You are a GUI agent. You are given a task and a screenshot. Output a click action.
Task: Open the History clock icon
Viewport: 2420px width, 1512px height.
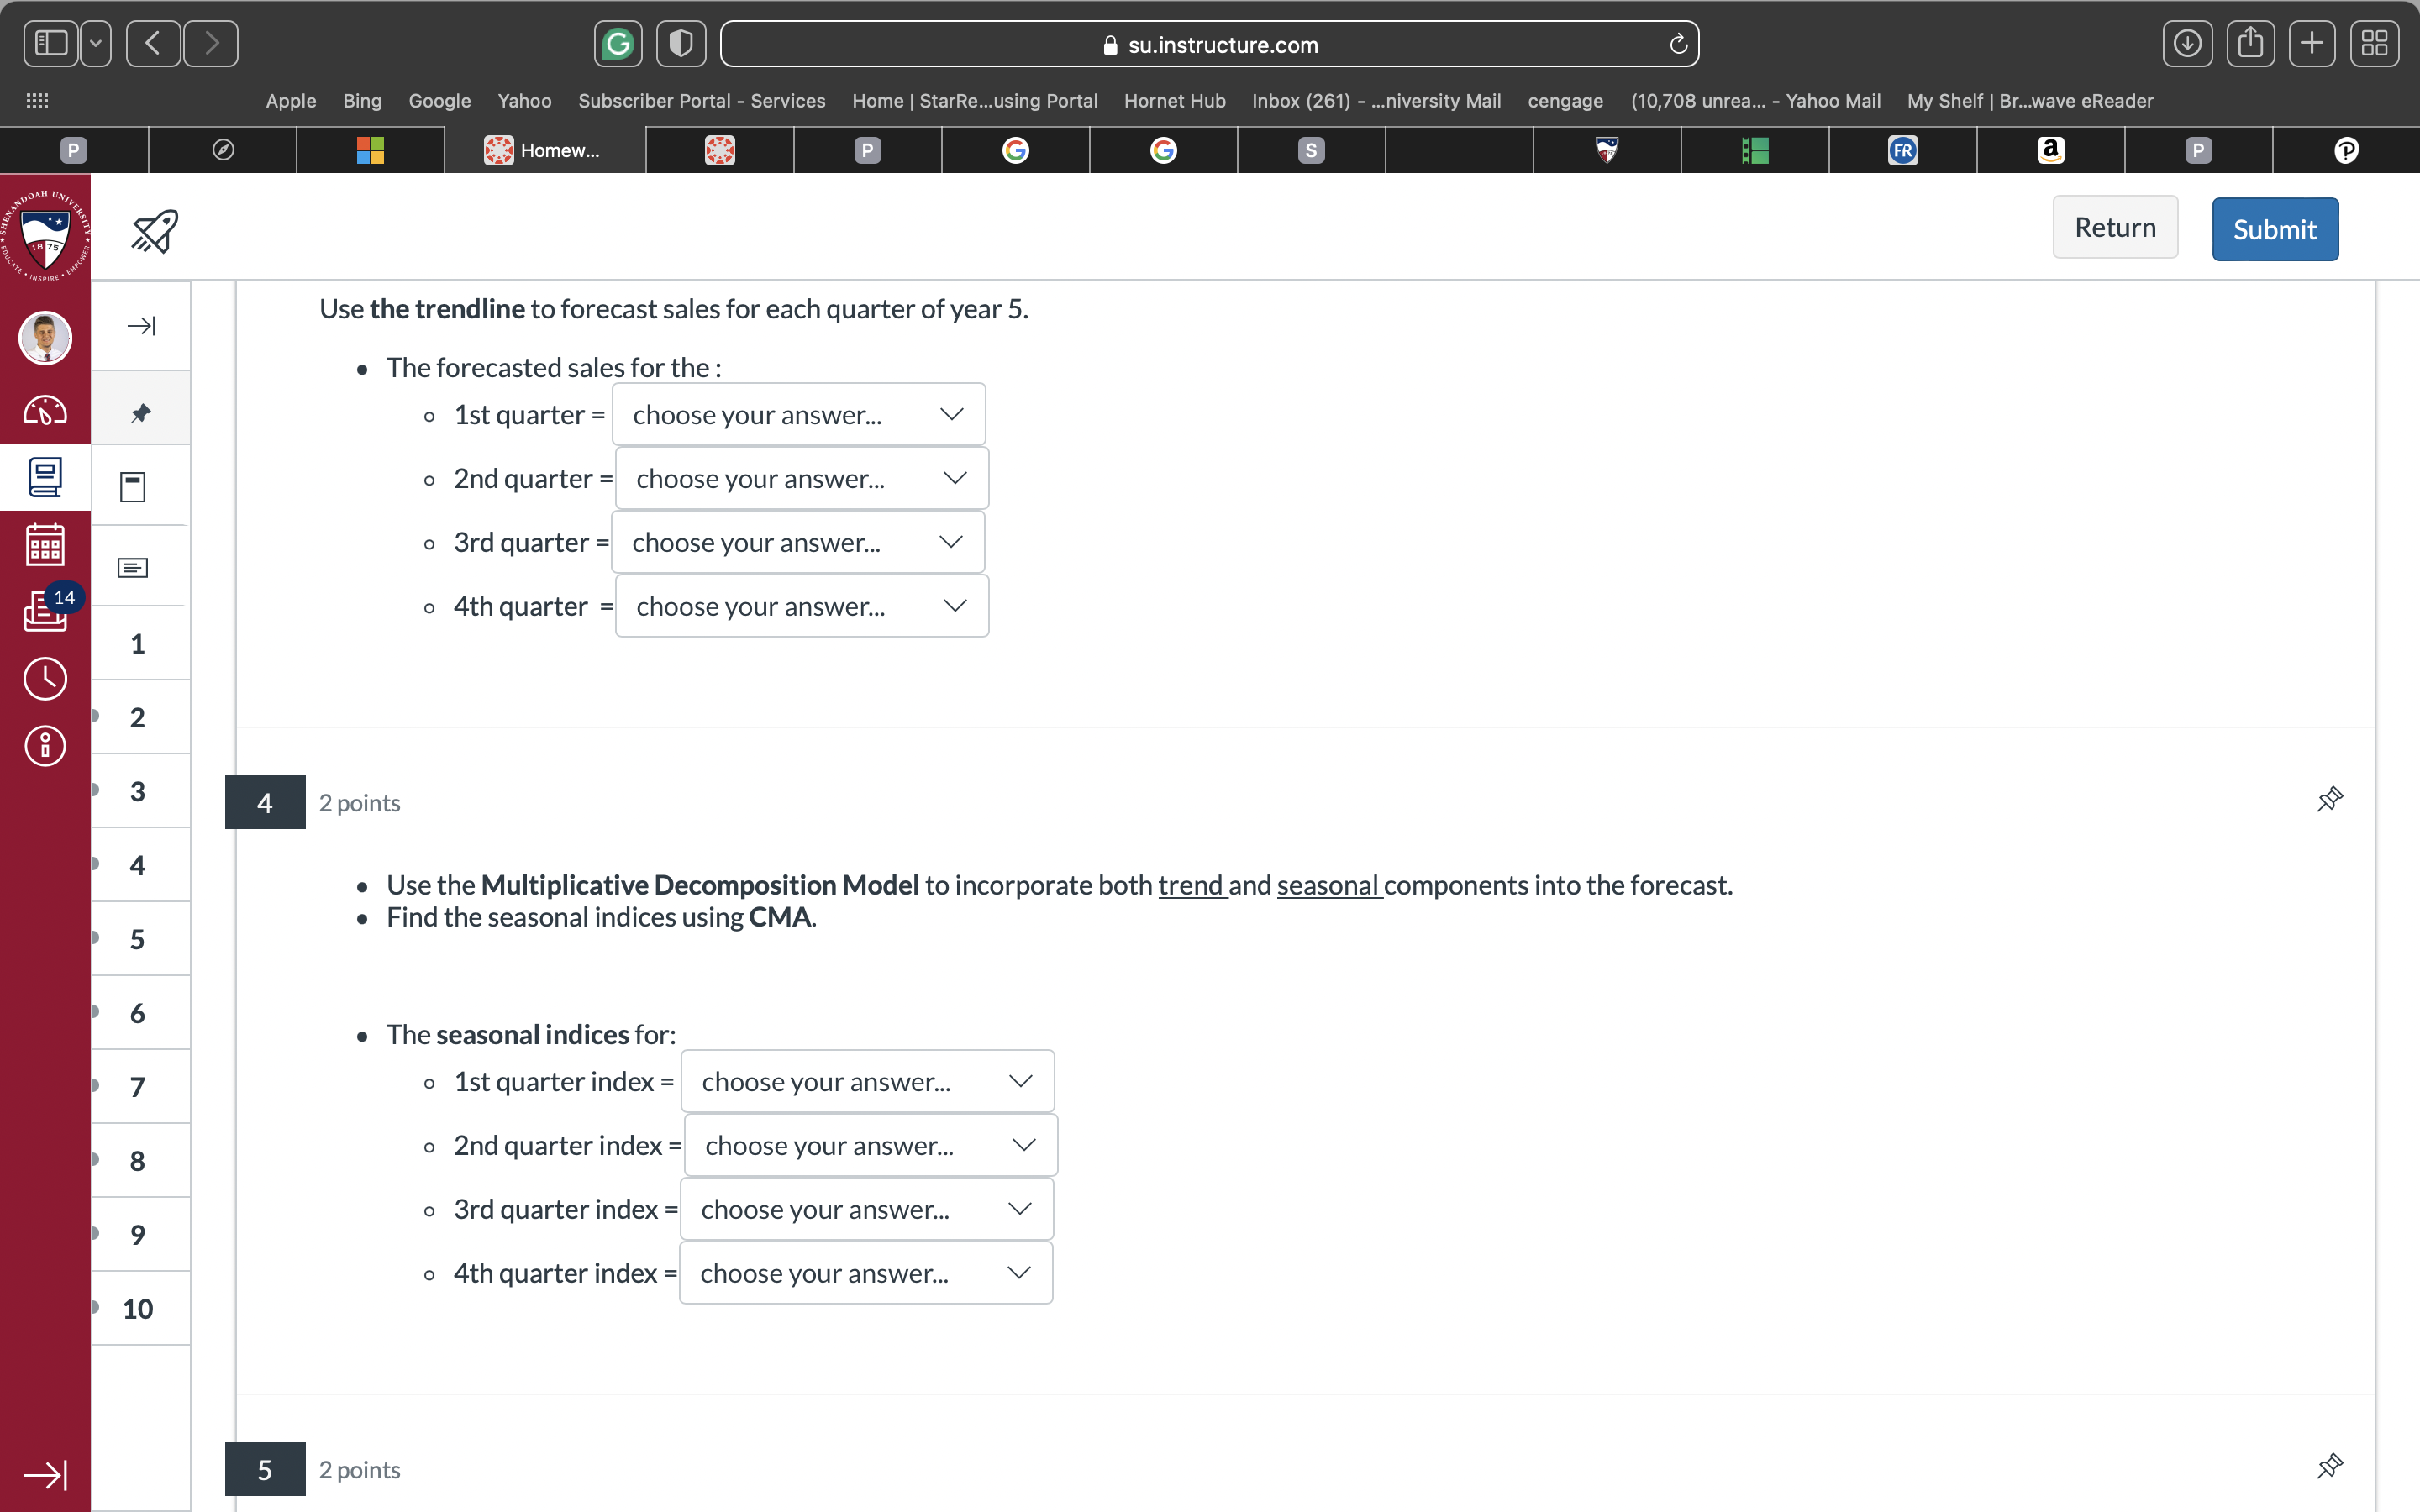[45, 679]
